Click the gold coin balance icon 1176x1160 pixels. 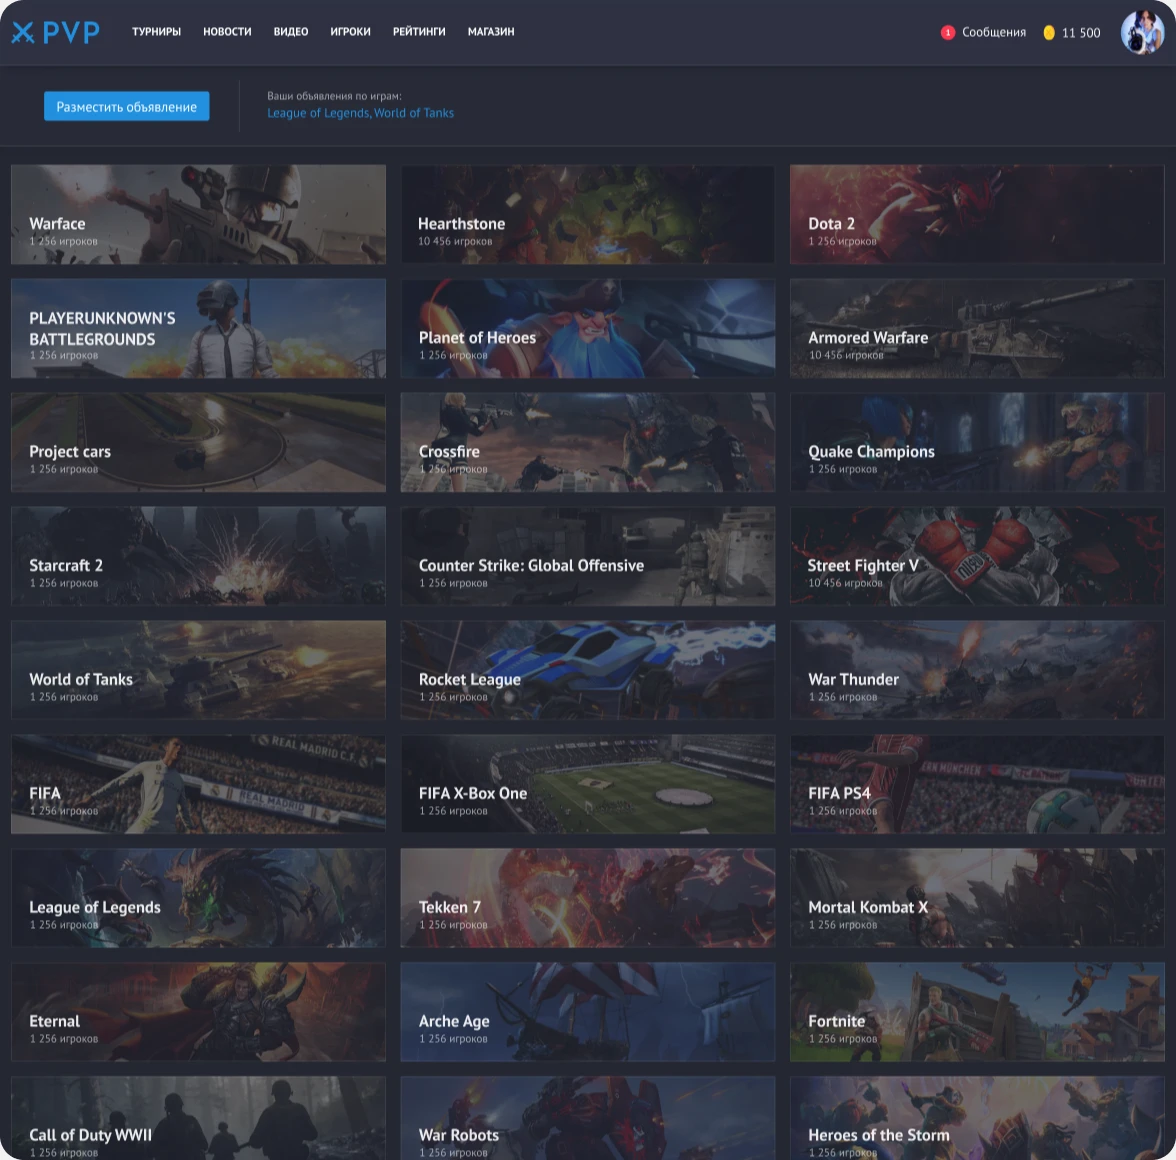pyautogui.click(x=1048, y=32)
